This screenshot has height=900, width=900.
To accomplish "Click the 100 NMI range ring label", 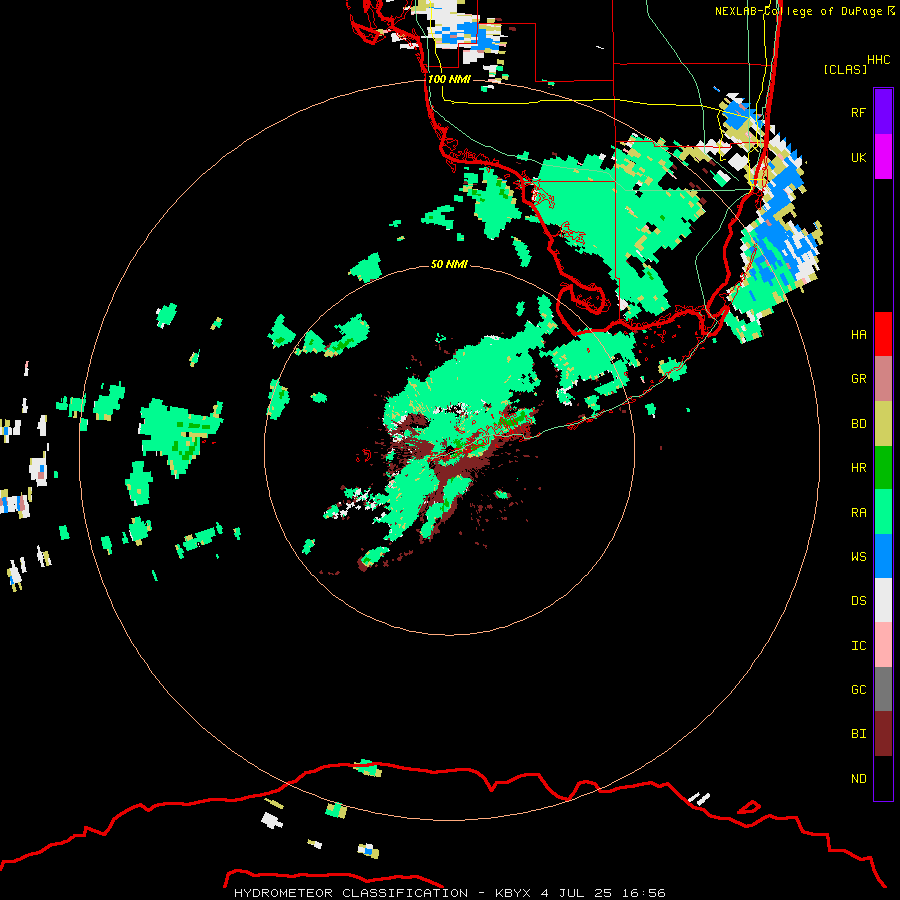I will tap(449, 79).
